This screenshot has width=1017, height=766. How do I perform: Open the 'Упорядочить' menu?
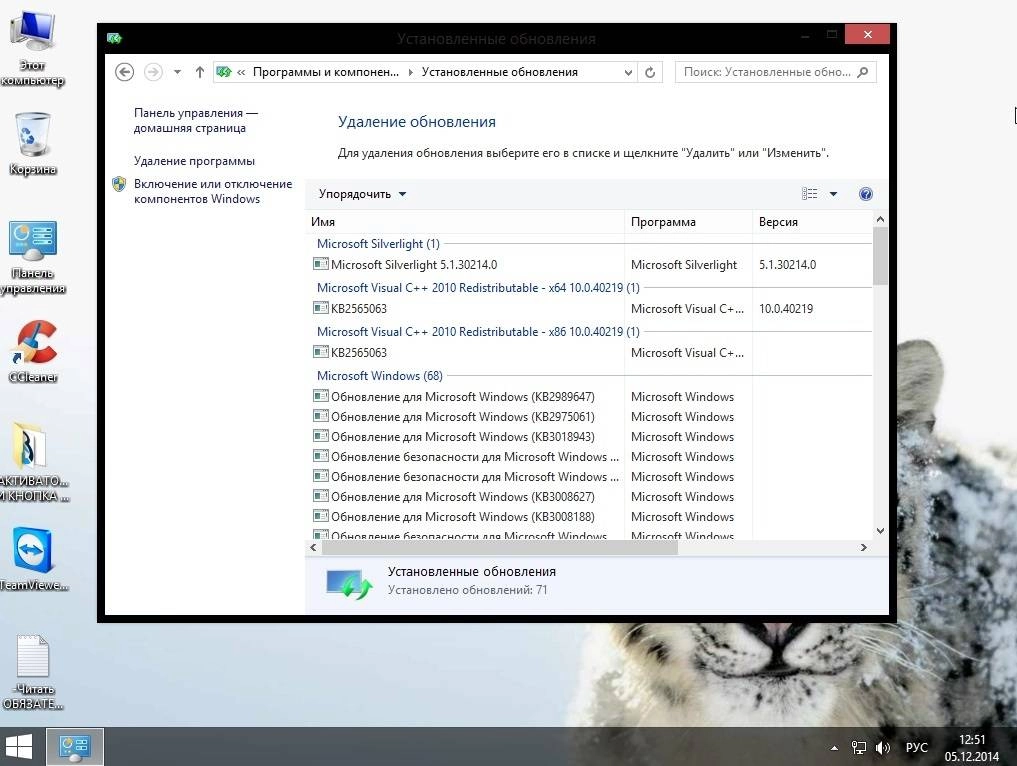coord(362,194)
